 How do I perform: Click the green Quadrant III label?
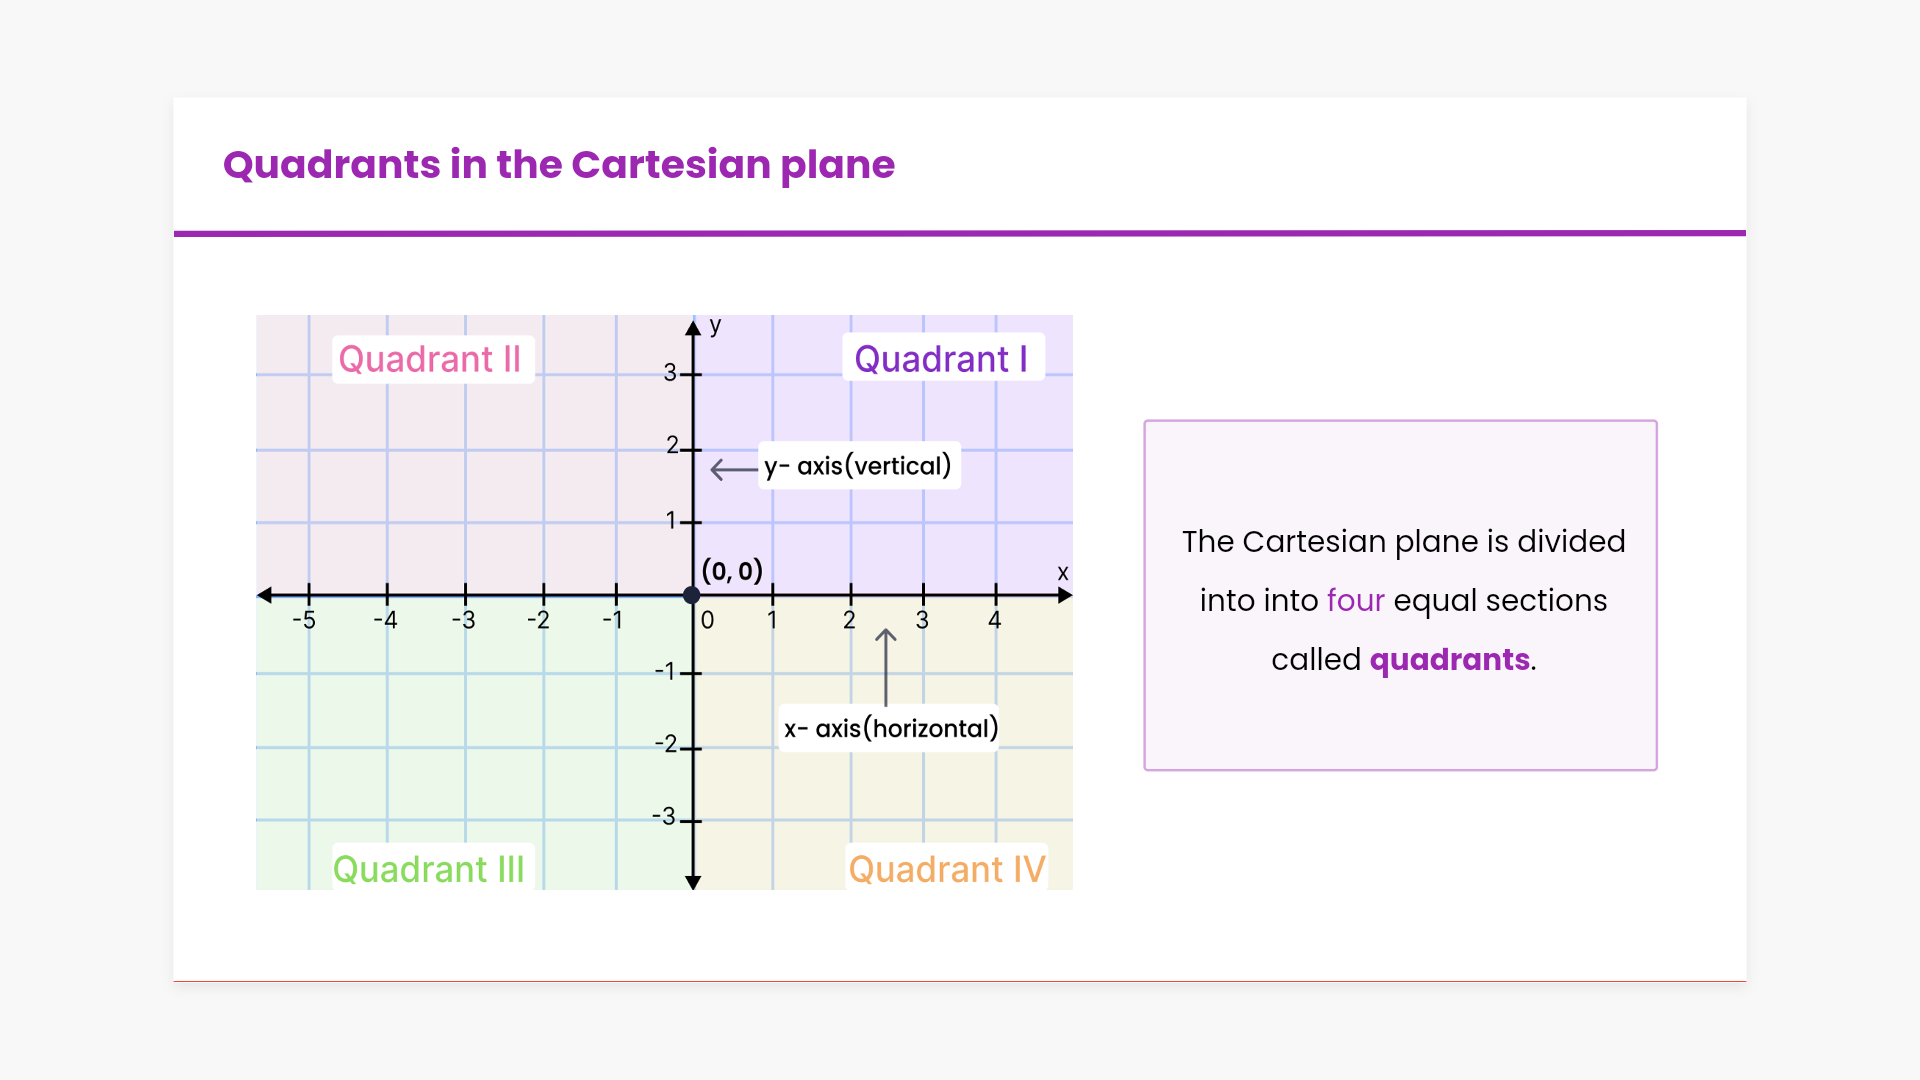(429, 869)
